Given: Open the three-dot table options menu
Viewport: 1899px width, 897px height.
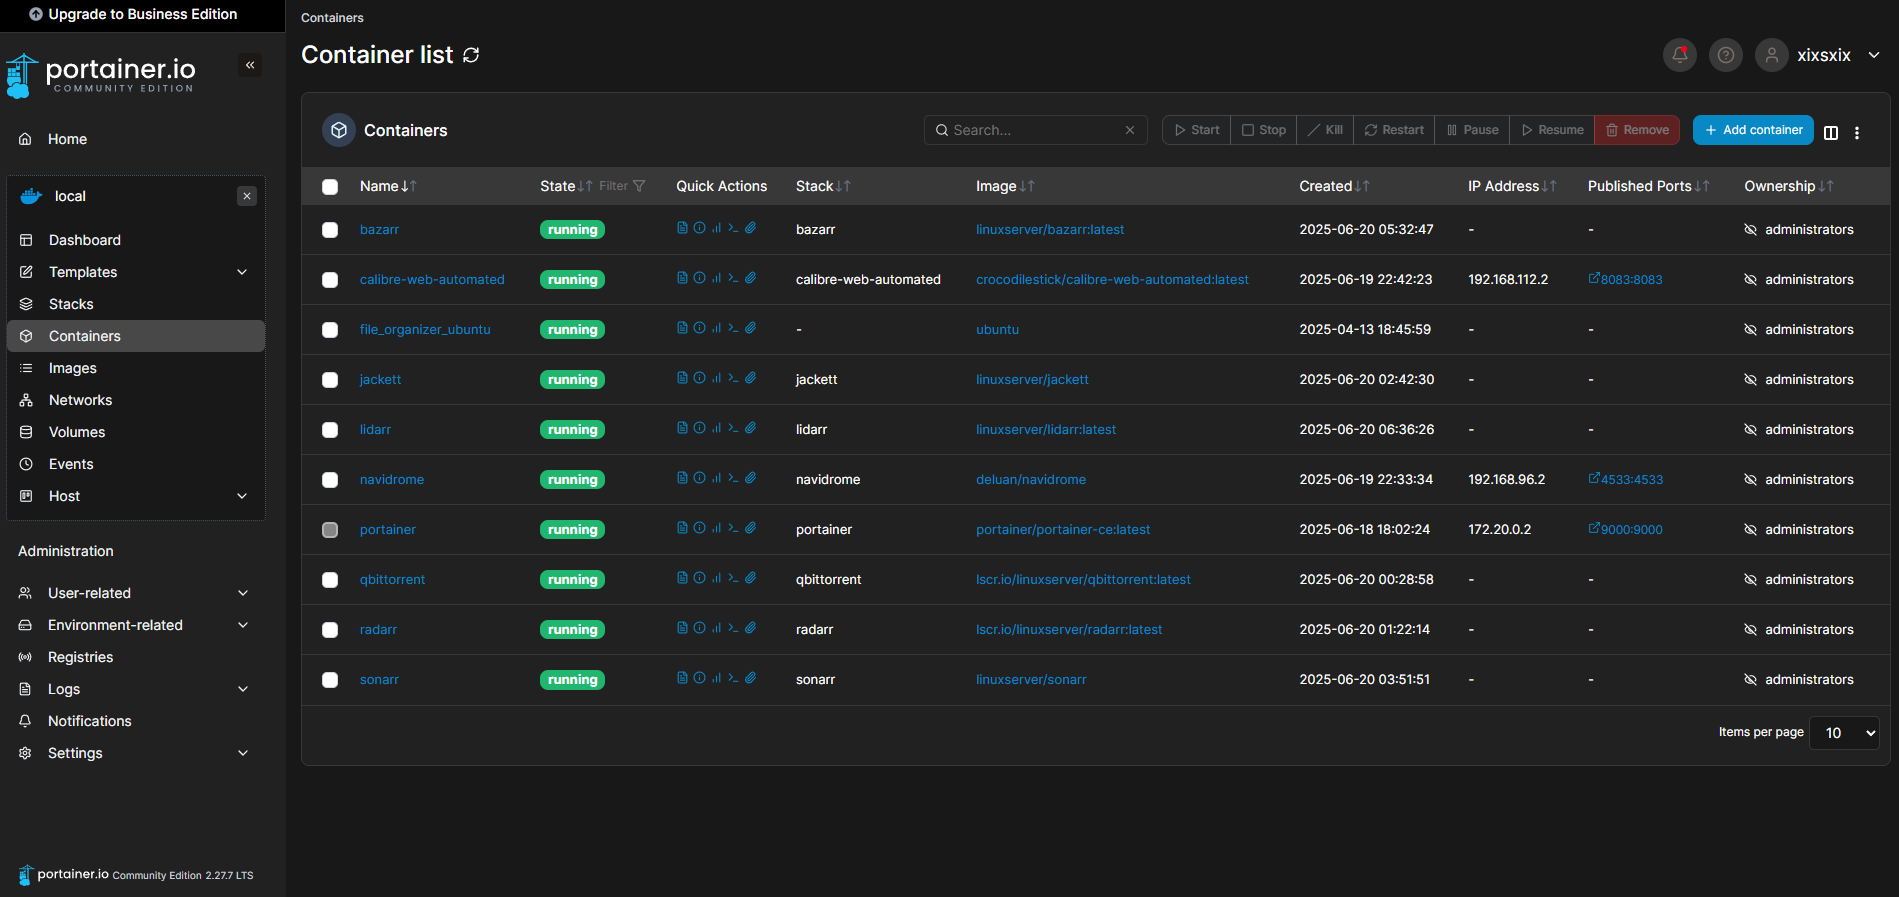Looking at the screenshot, I should (1857, 132).
